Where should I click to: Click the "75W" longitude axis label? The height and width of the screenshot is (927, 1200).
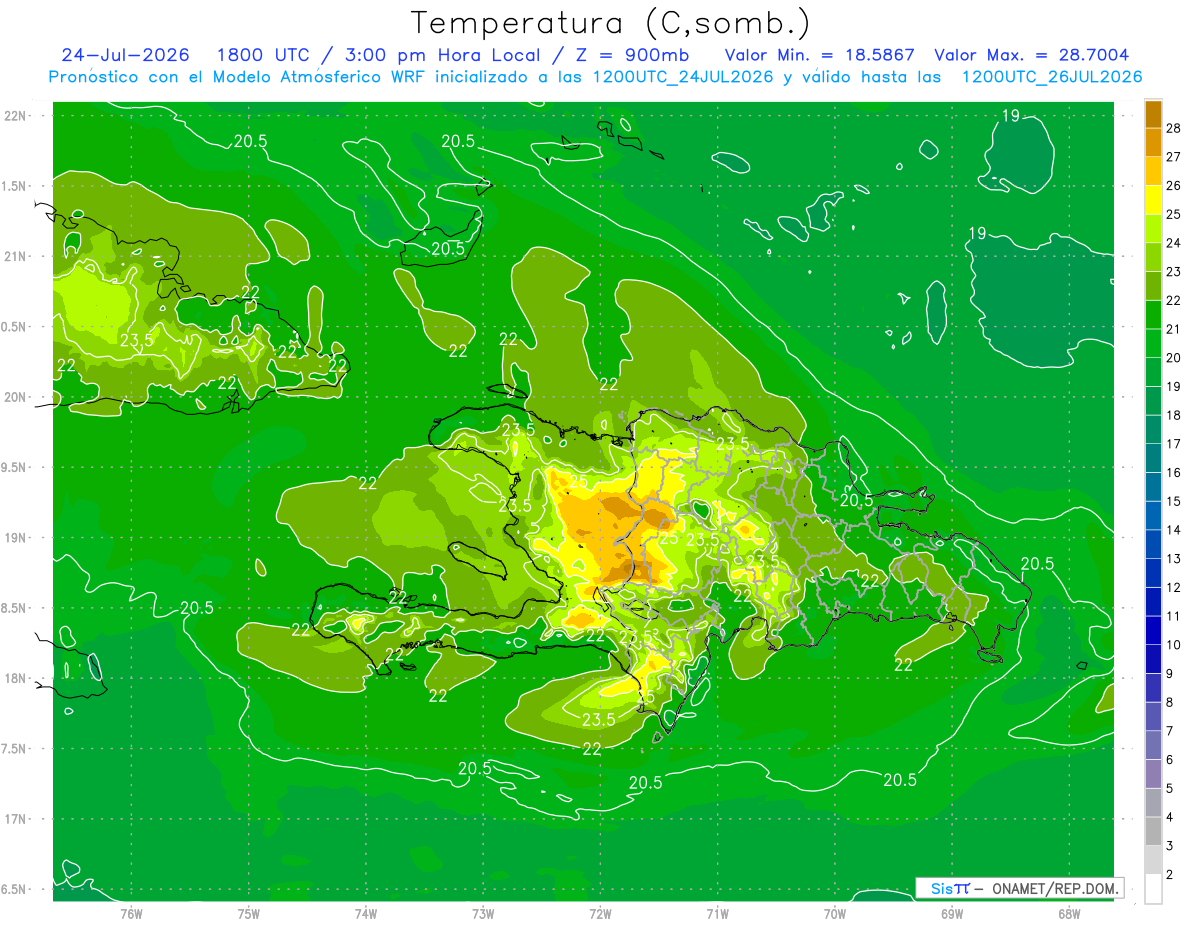(249, 914)
